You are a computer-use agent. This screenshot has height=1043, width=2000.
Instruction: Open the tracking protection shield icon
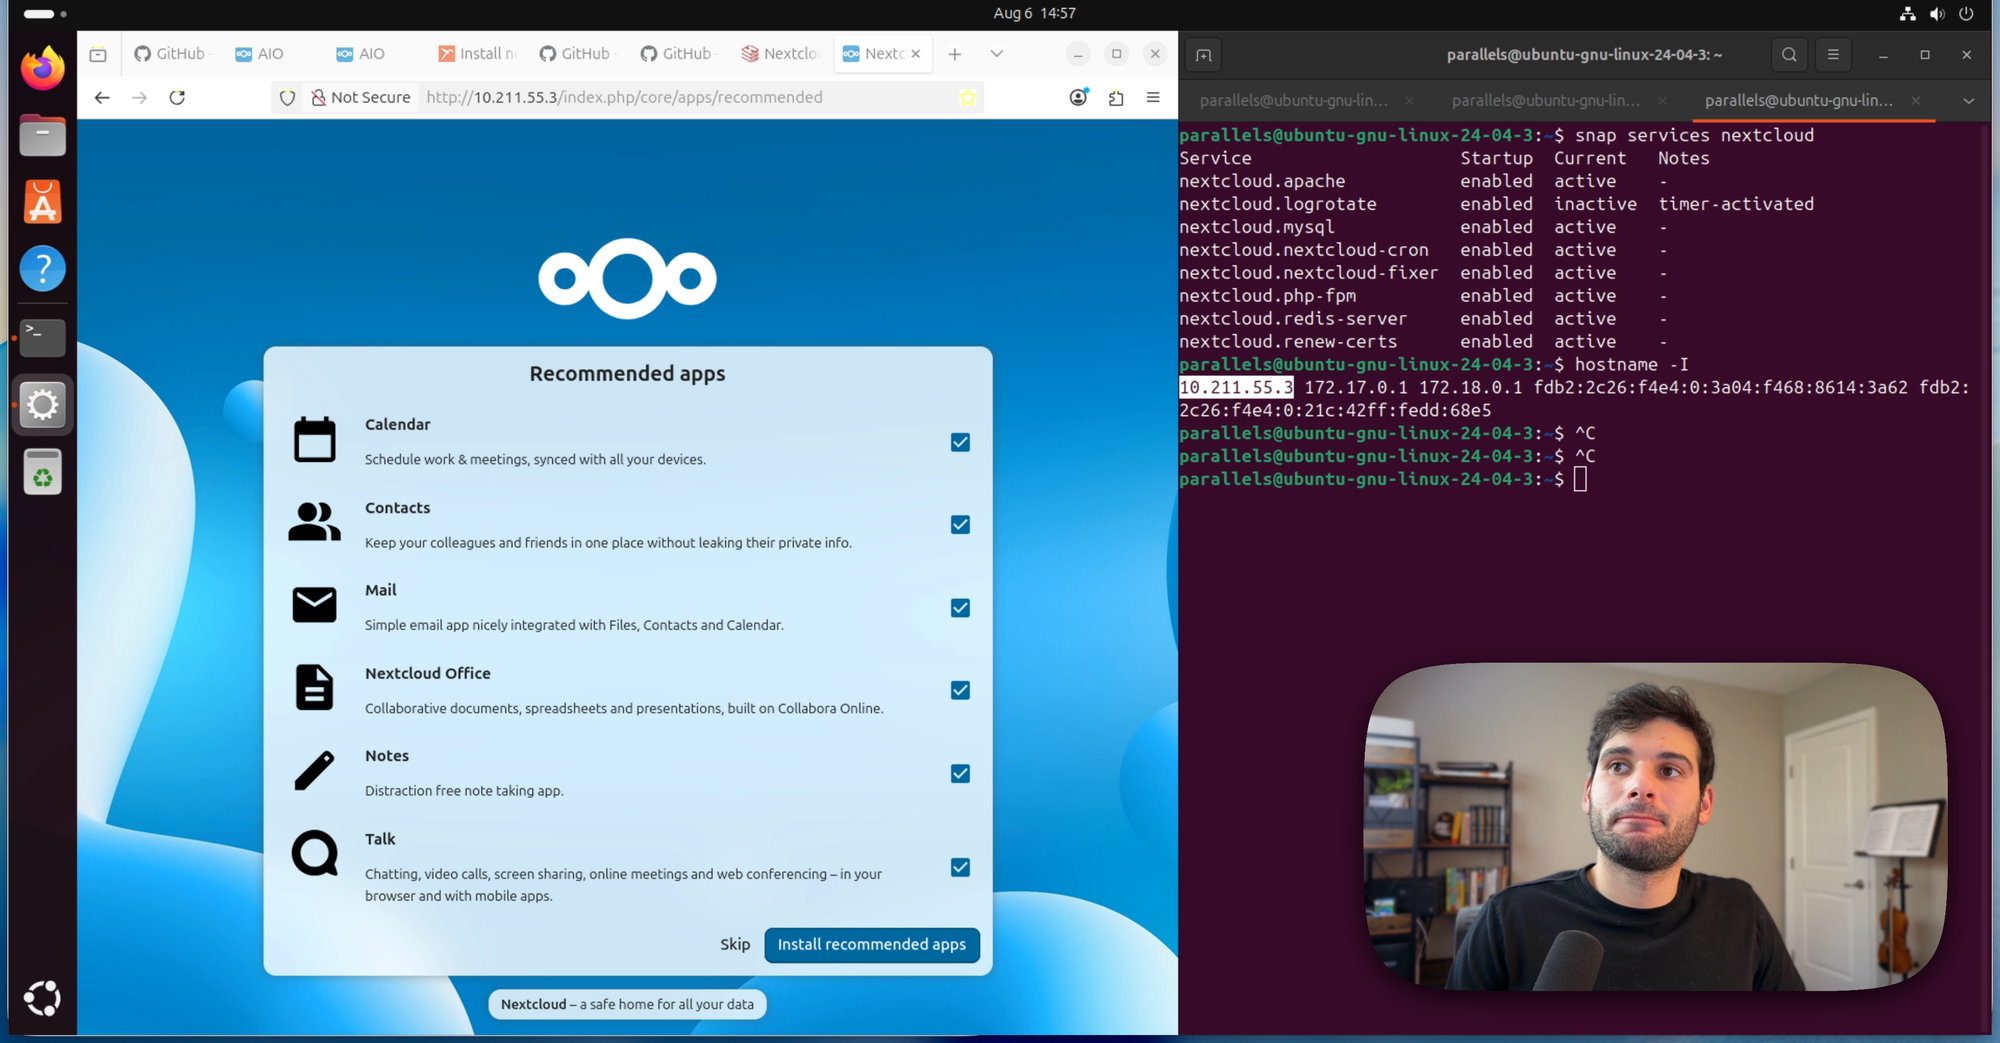[287, 97]
